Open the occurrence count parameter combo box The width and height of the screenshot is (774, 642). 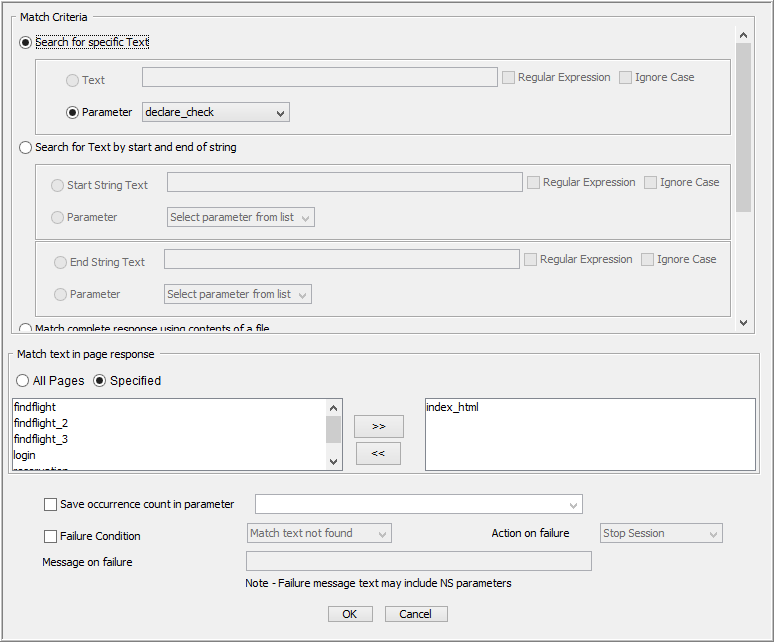pyautogui.click(x=419, y=504)
